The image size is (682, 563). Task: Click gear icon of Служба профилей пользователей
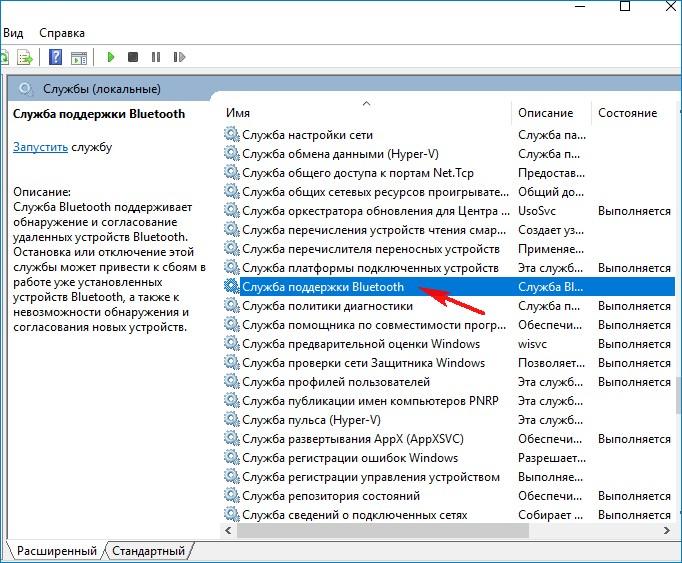pyautogui.click(x=231, y=382)
